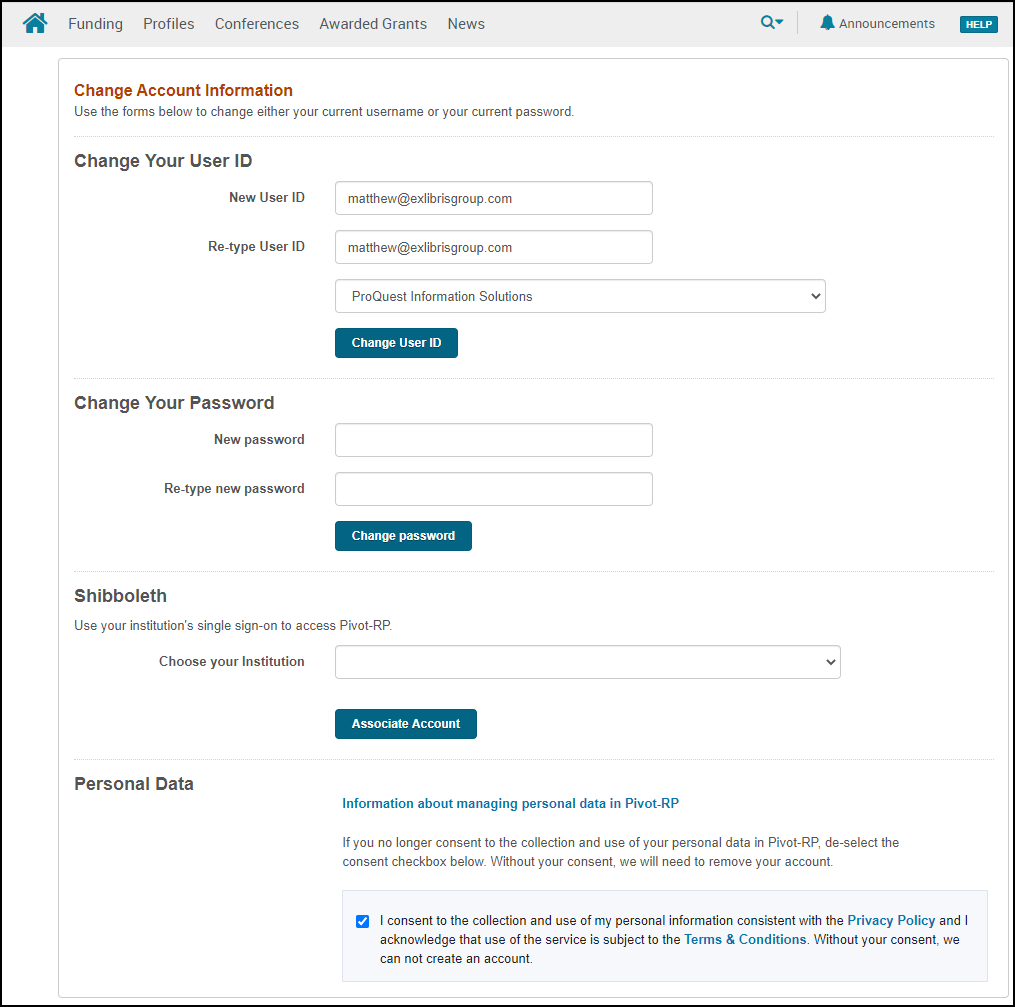Open the Choose your Institution dropdown
Image resolution: width=1015 pixels, height=1007 pixels.
(587, 662)
